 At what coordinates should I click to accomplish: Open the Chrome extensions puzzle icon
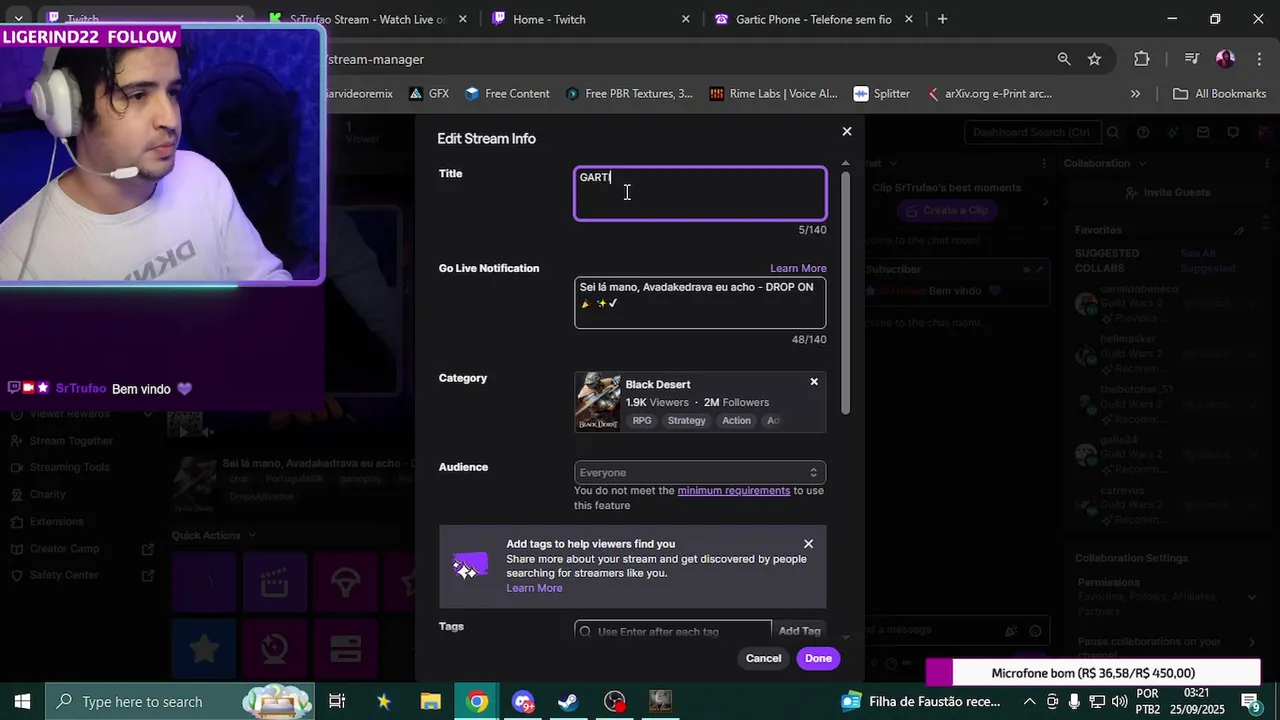click(x=1142, y=59)
